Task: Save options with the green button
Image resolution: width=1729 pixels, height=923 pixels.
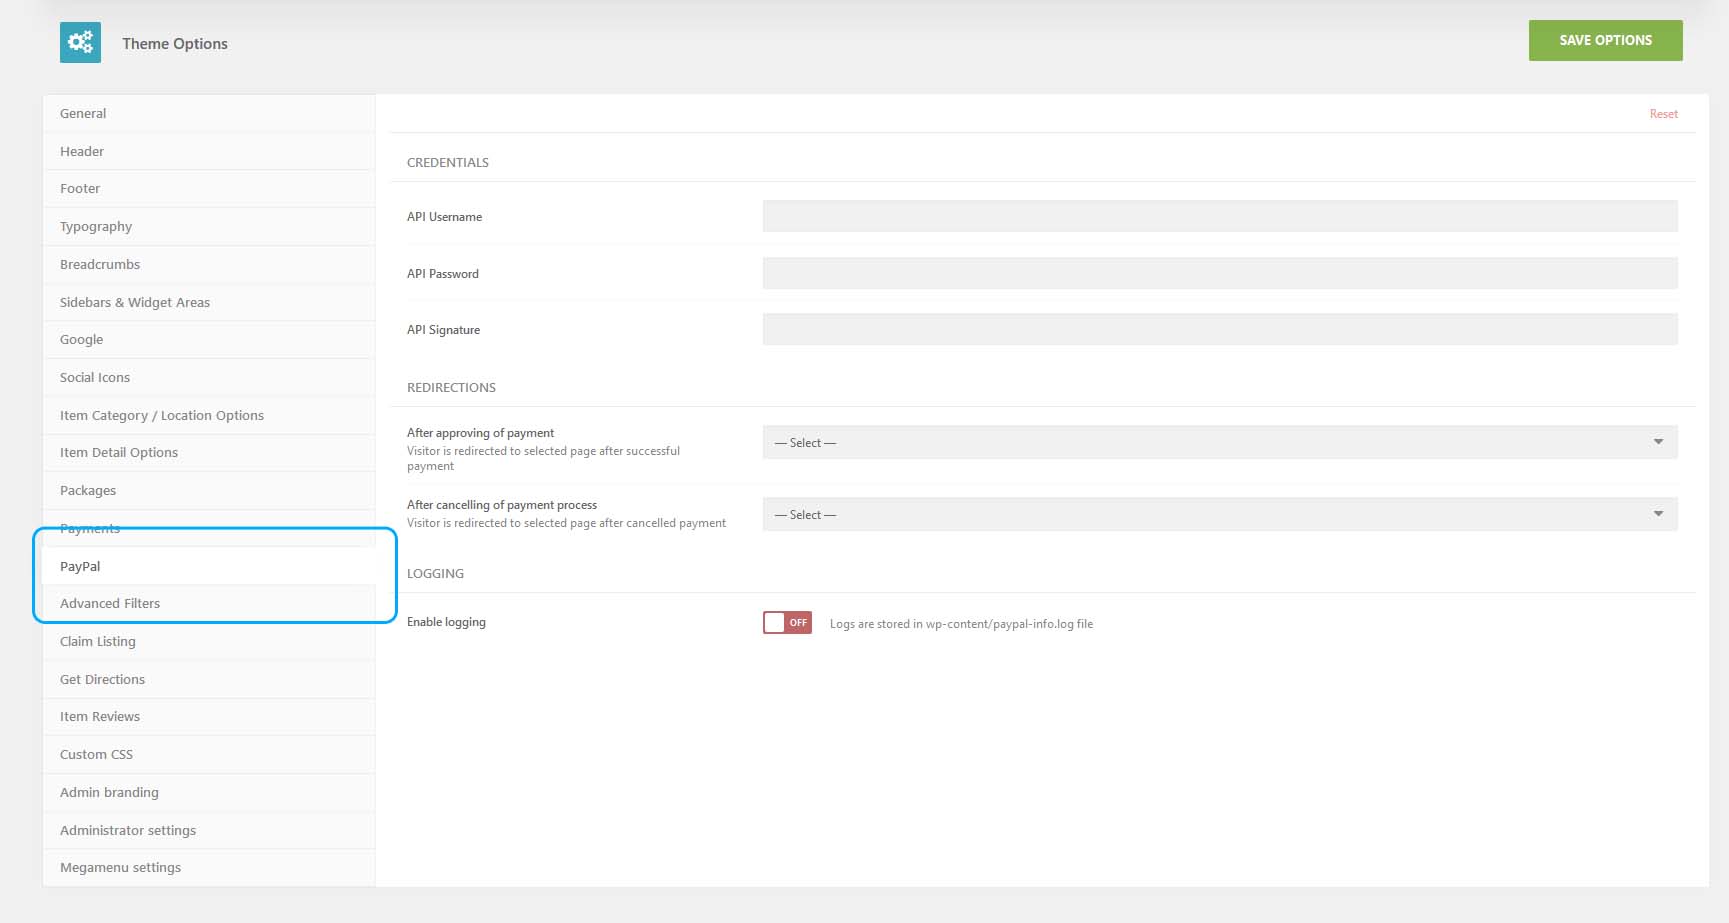Action: [1605, 40]
